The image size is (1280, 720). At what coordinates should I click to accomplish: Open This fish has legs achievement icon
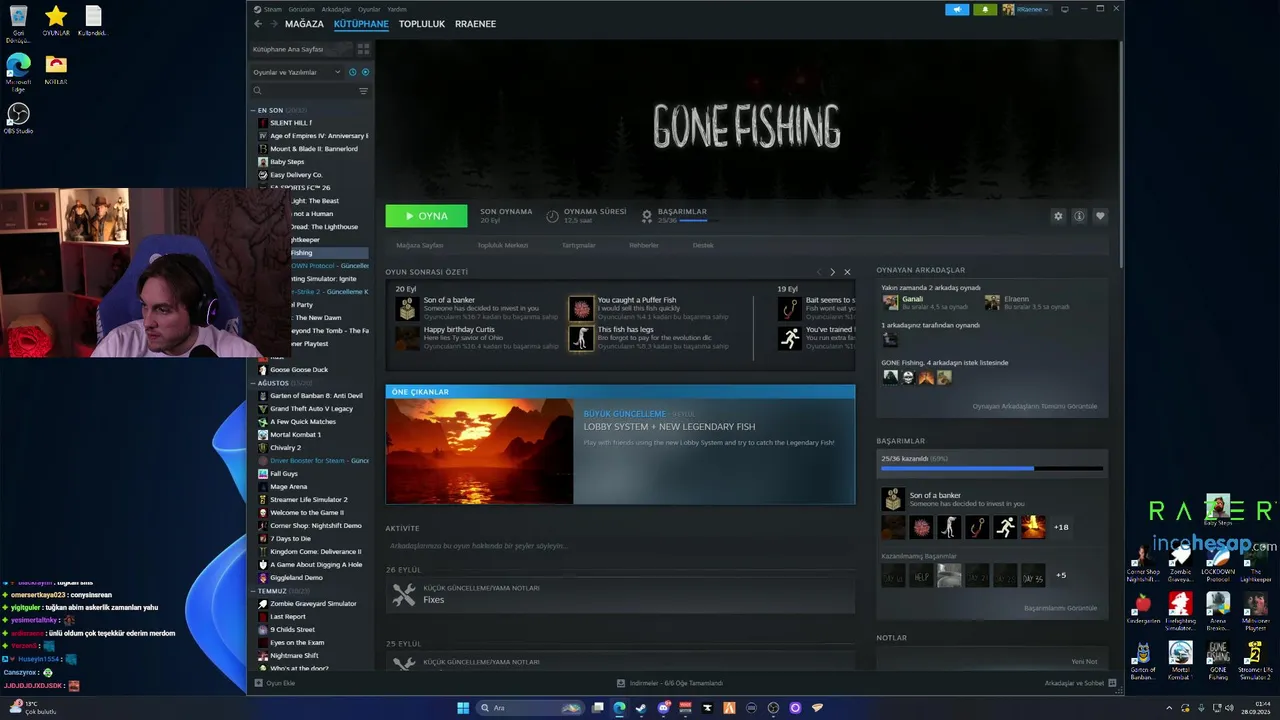tap(581, 338)
